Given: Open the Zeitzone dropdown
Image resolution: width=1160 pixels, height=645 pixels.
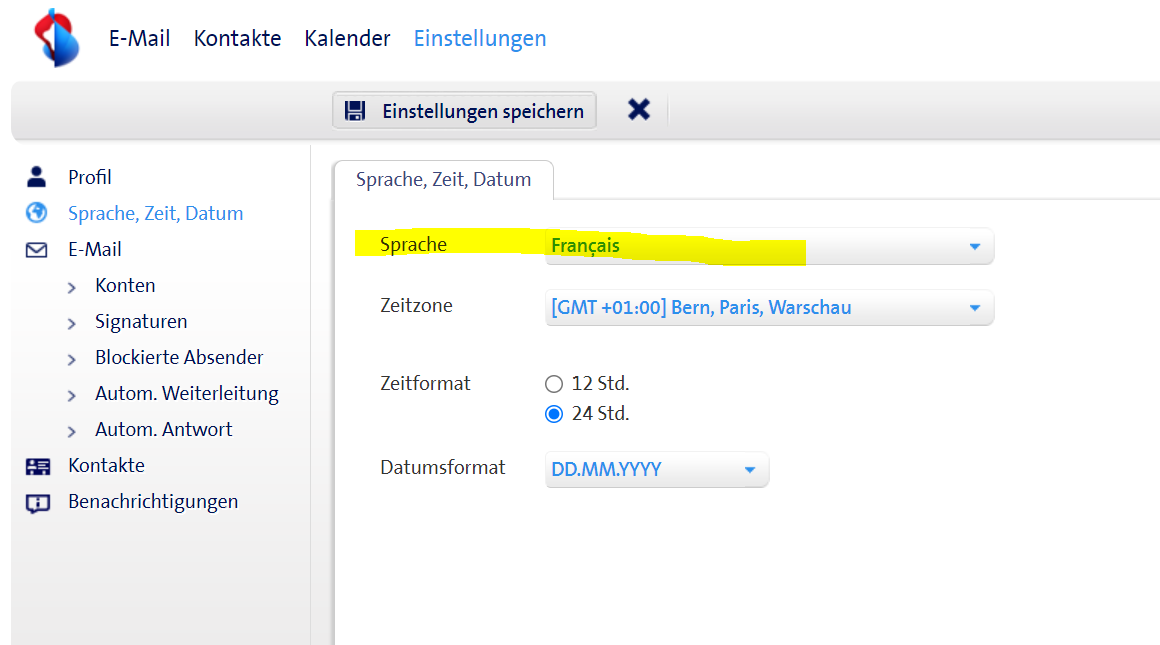Looking at the screenshot, I should point(768,308).
